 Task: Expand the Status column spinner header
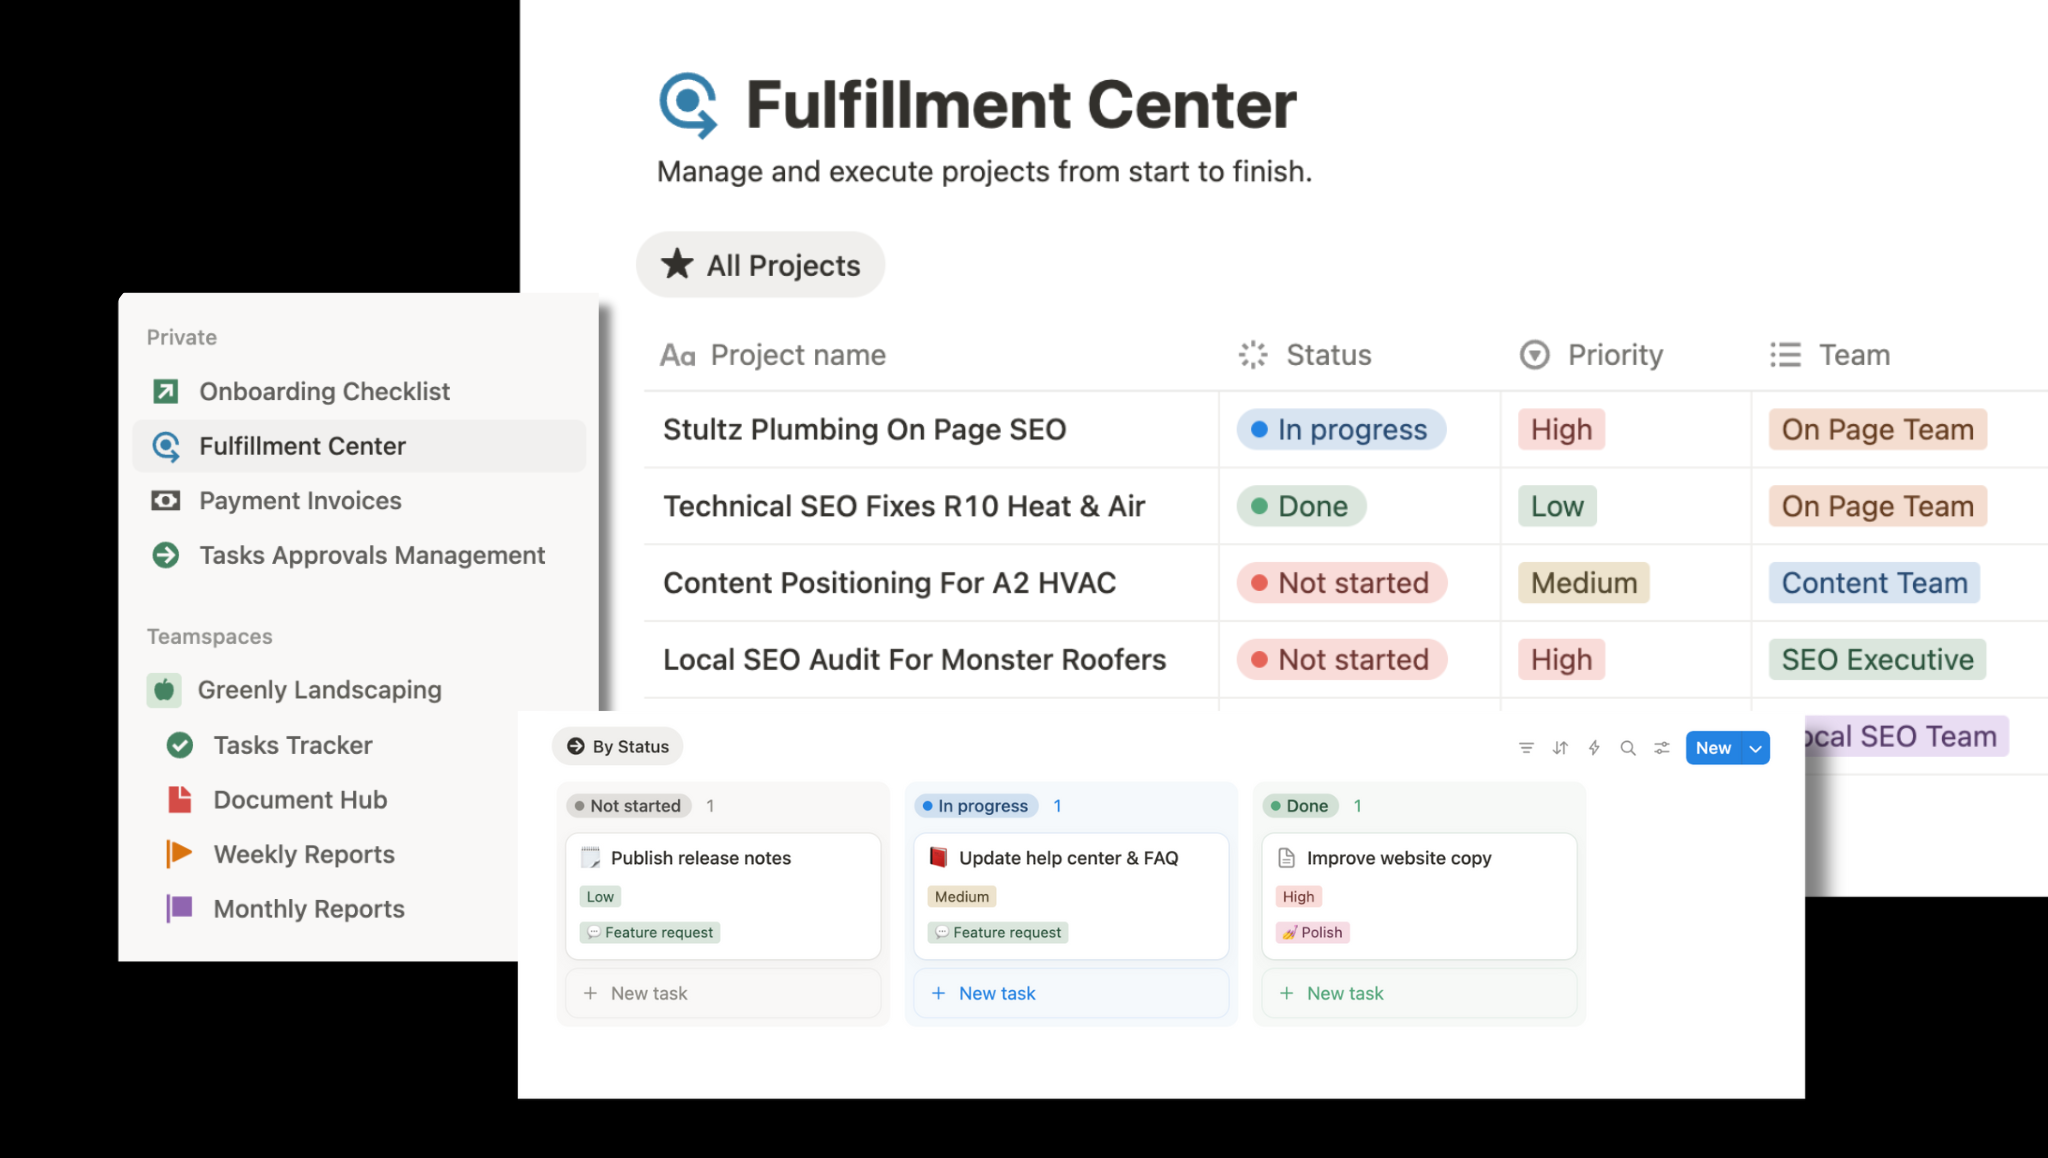pos(1251,354)
